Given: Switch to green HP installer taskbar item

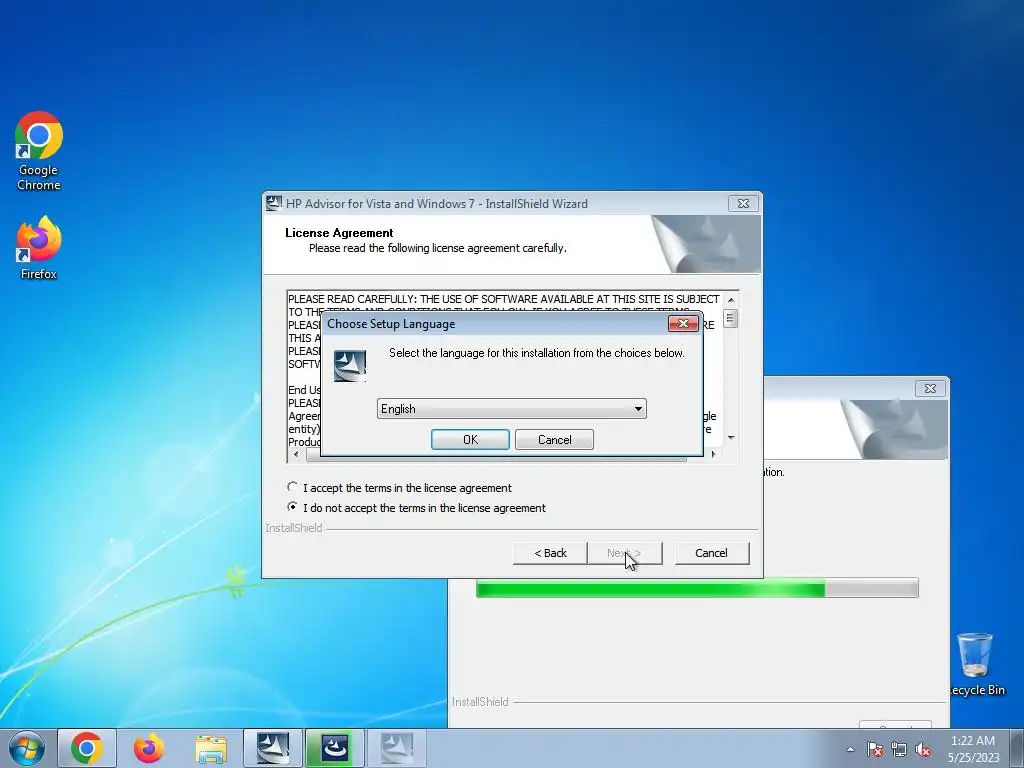Looking at the screenshot, I should tap(334, 748).
